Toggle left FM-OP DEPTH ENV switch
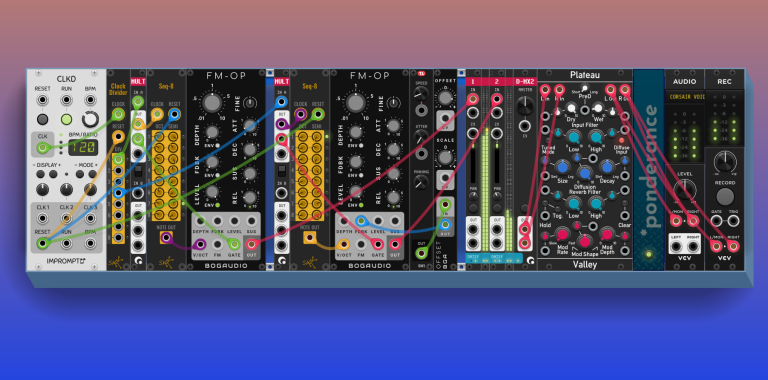This screenshot has width=768, height=380. 218,145
